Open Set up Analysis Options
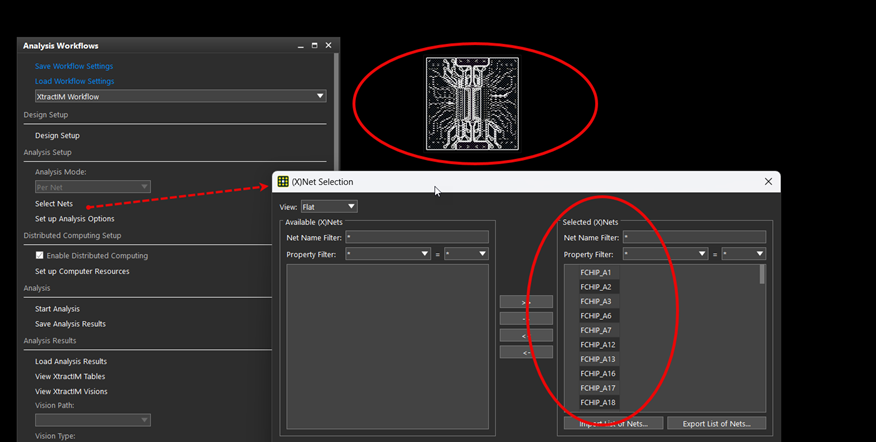 (x=74, y=218)
